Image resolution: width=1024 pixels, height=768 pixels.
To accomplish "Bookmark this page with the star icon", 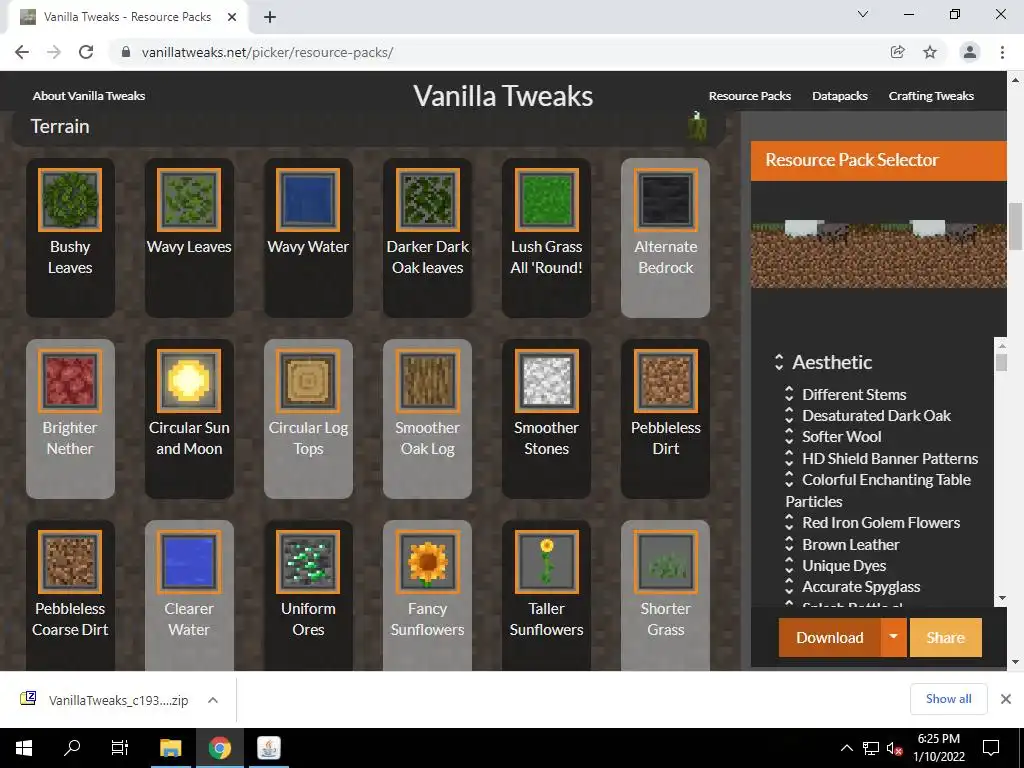I will [x=930, y=52].
